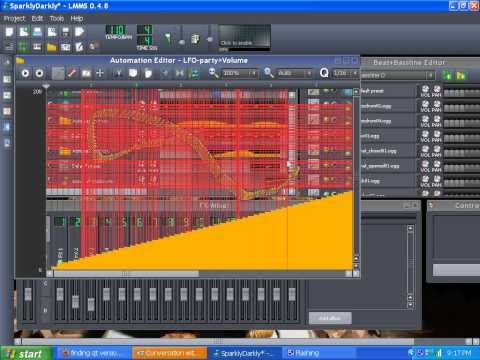This screenshot has height=360, width=480.
Task: Open the top sidebar browser icon
Action: (x=7, y=62)
